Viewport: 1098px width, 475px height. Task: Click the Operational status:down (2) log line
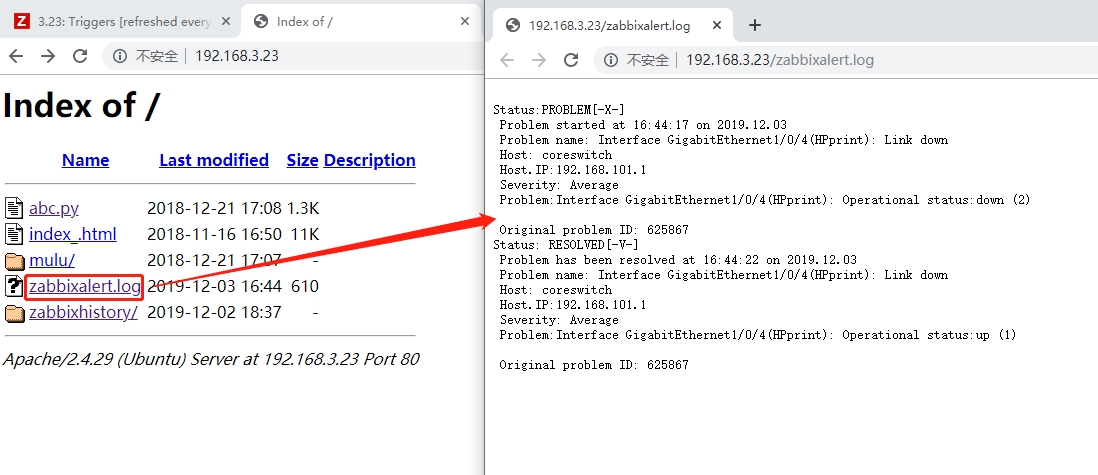coord(765,200)
